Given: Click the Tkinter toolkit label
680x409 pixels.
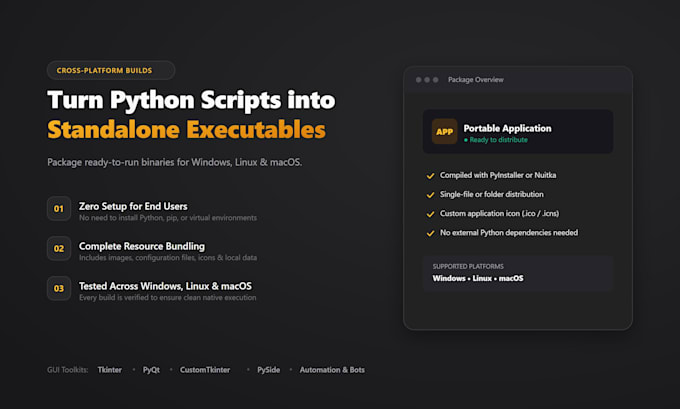Looking at the screenshot, I should click(x=110, y=370).
